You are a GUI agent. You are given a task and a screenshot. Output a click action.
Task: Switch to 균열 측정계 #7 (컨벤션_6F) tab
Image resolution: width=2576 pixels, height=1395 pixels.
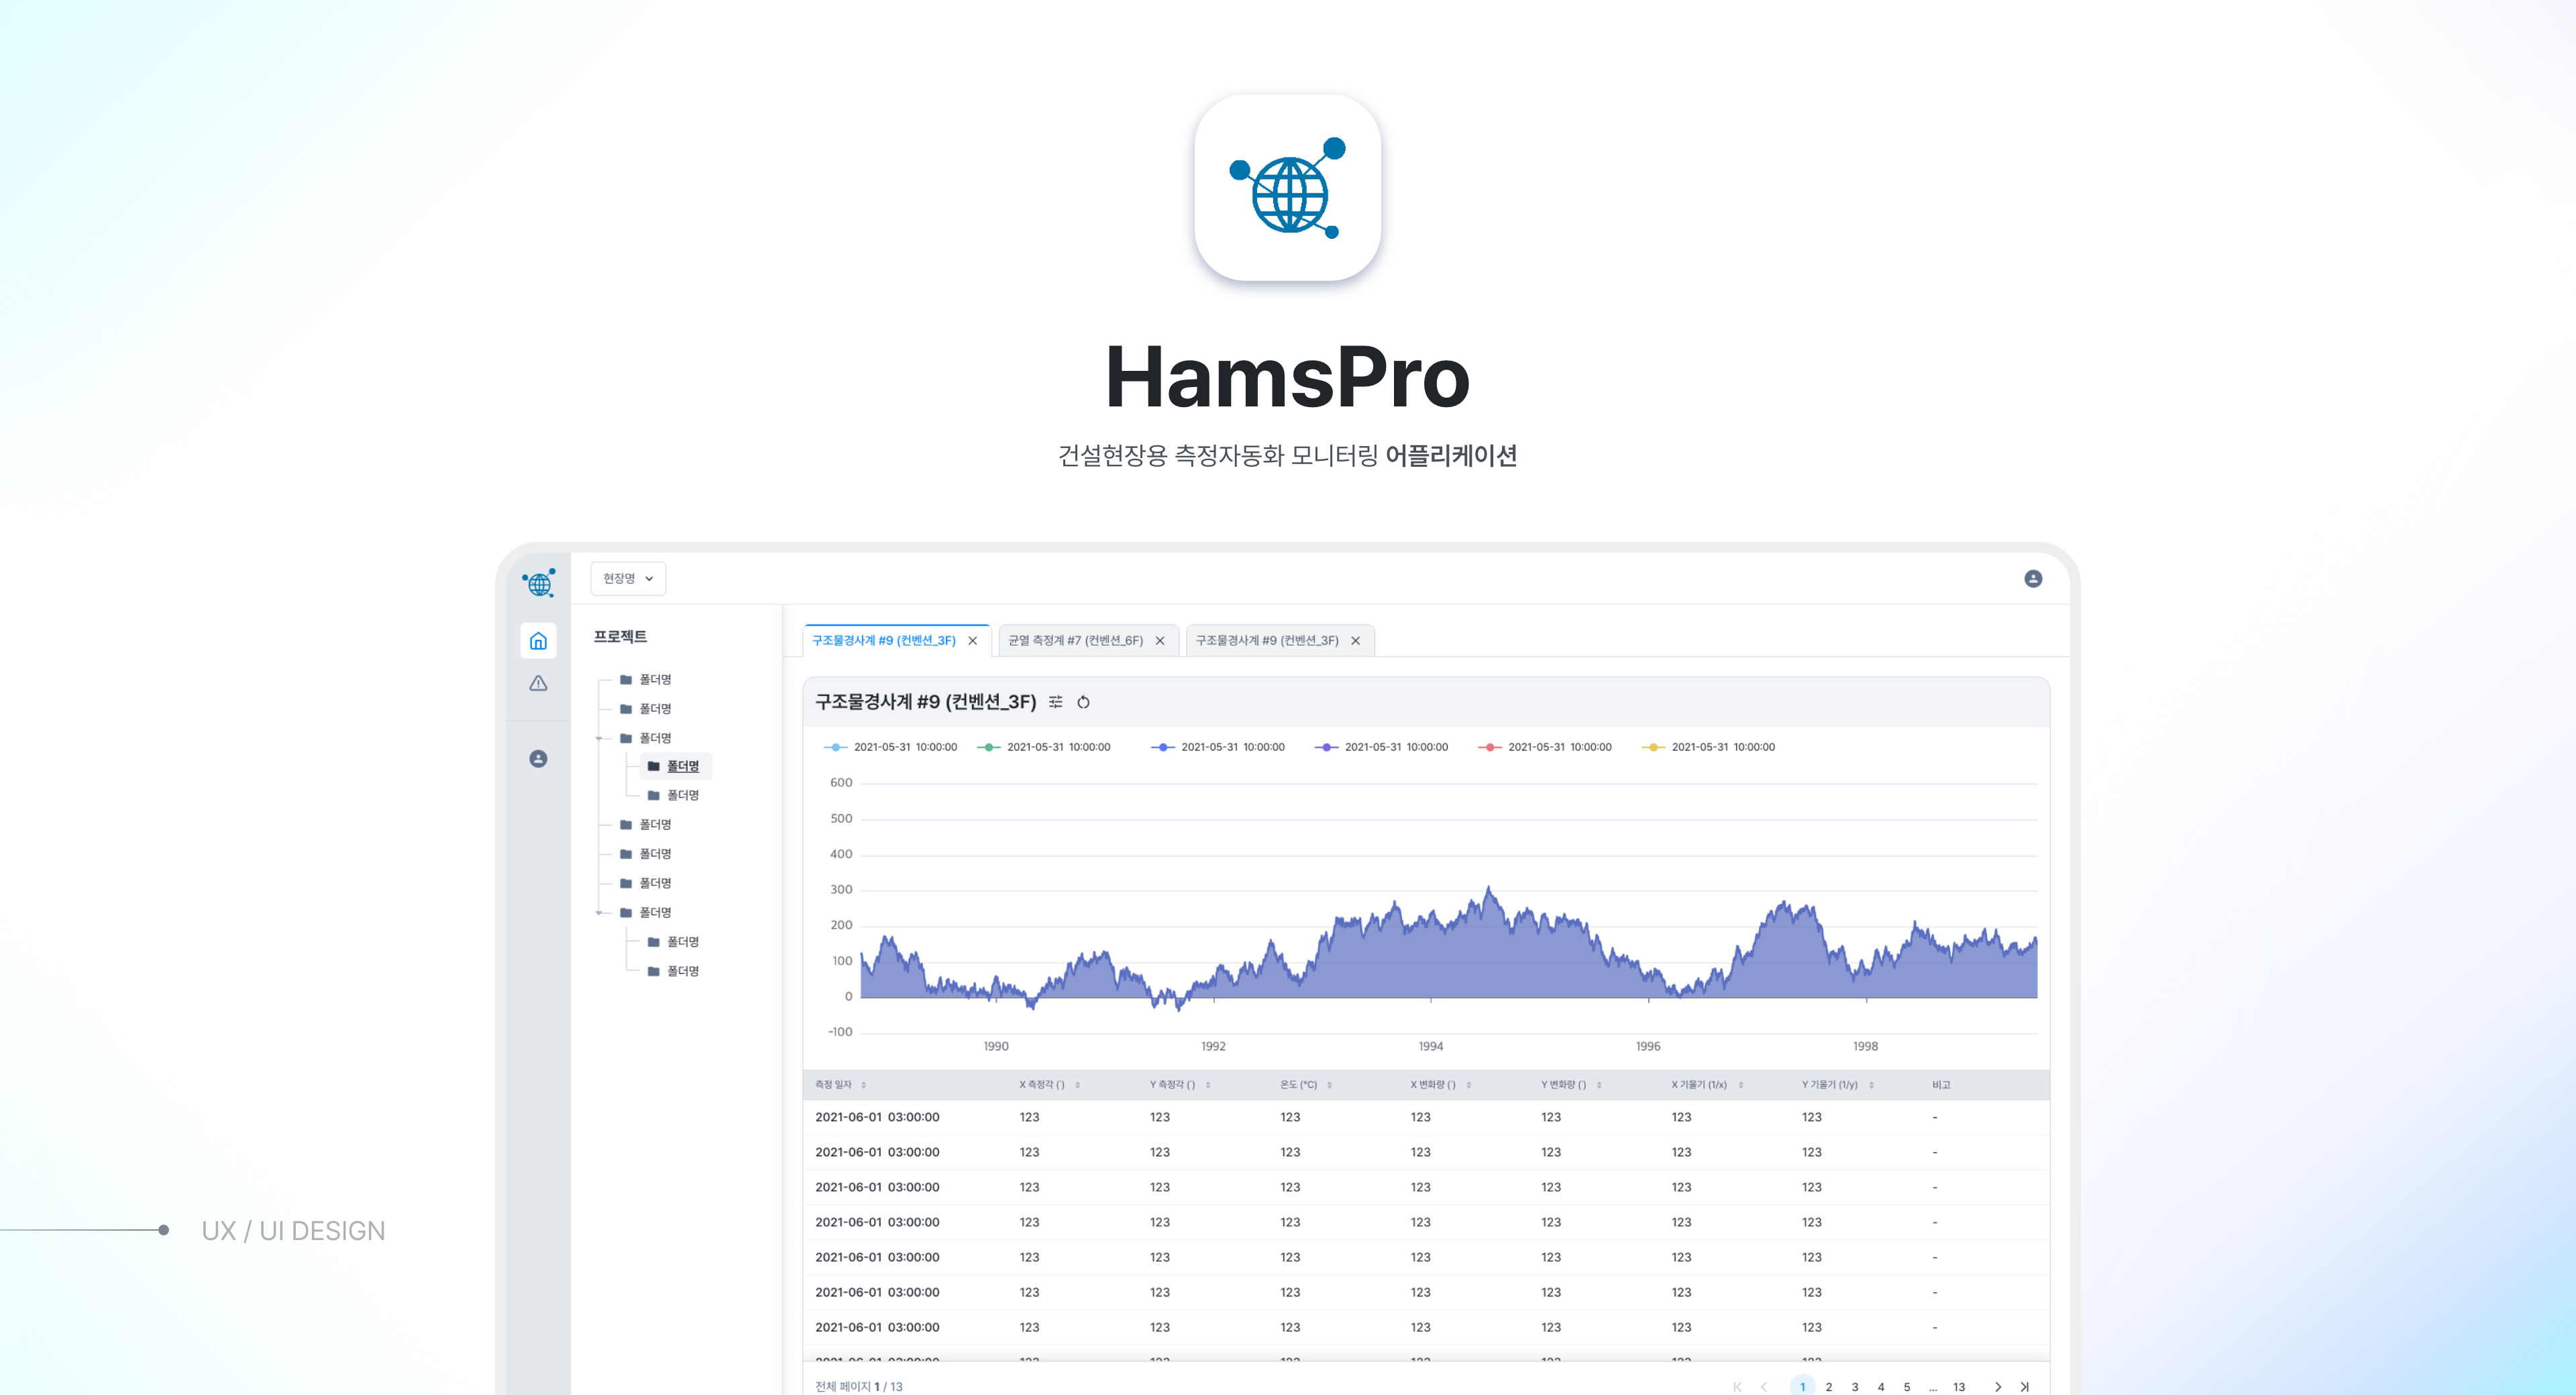[x=1075, y=641]
